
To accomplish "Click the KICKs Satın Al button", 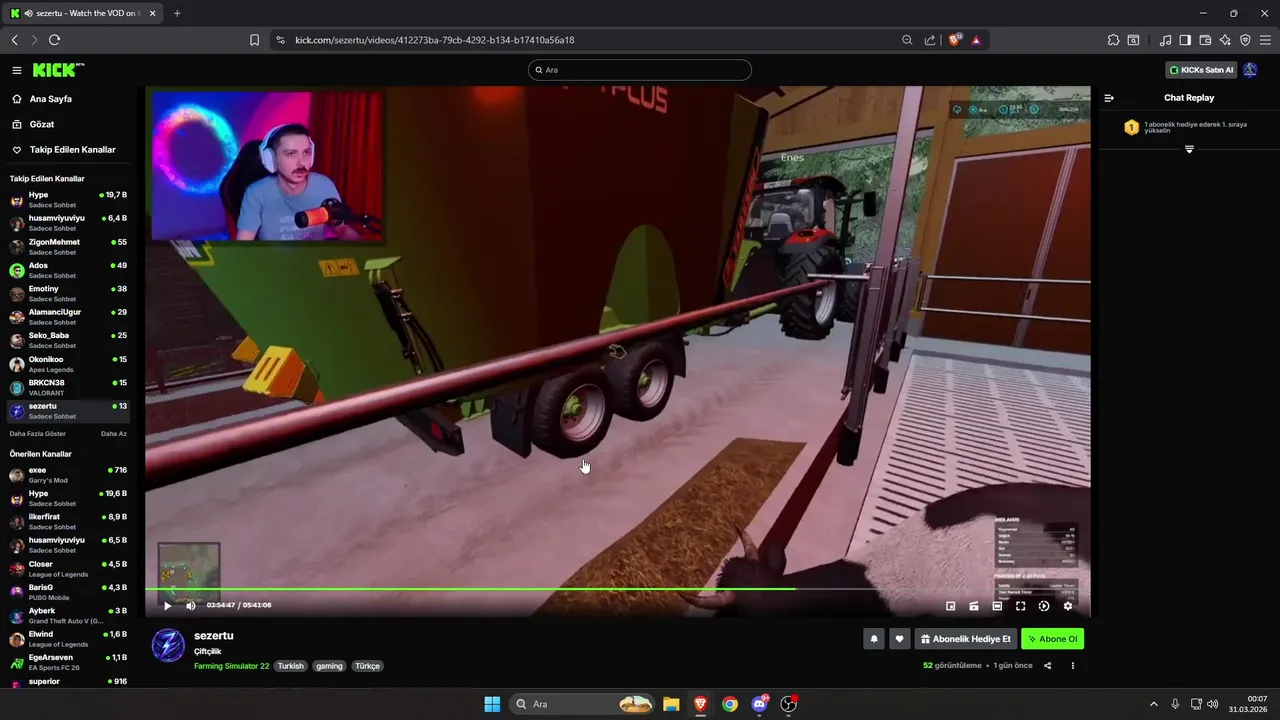I will coord(1202,70).
